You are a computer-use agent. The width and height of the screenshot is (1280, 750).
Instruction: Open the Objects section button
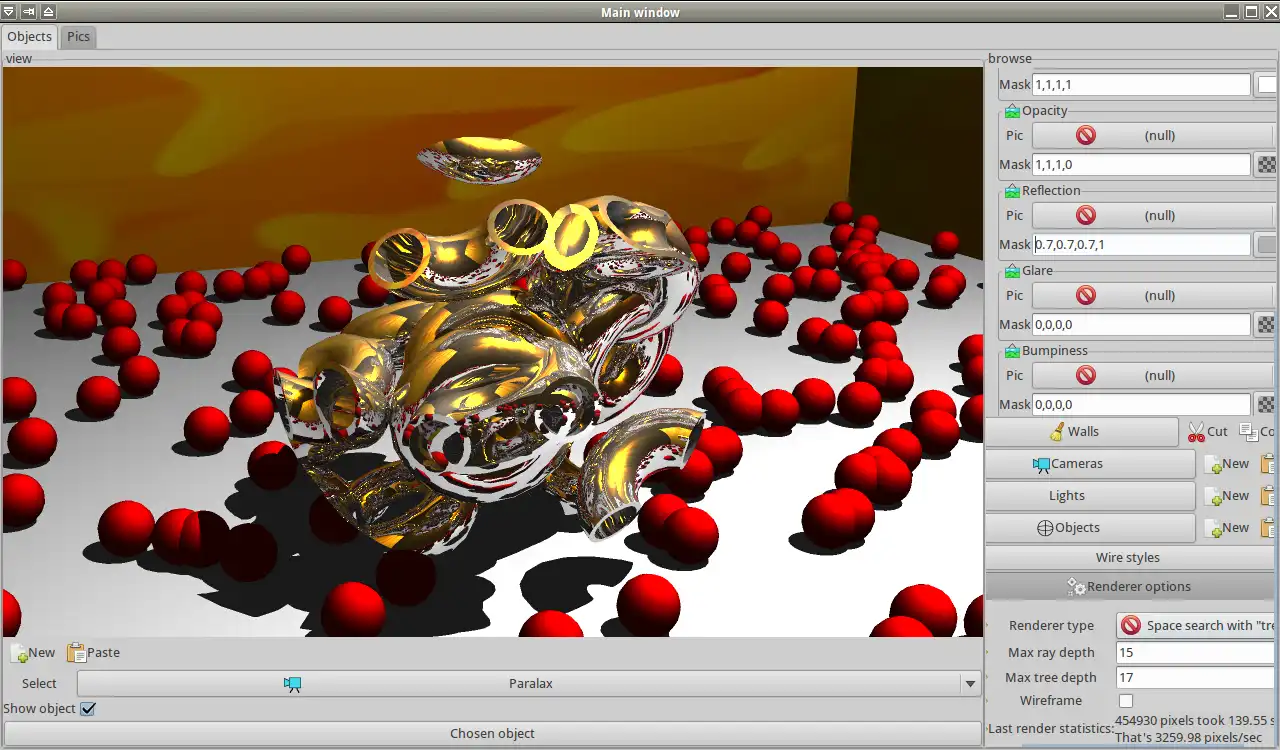click(1090, 528)
